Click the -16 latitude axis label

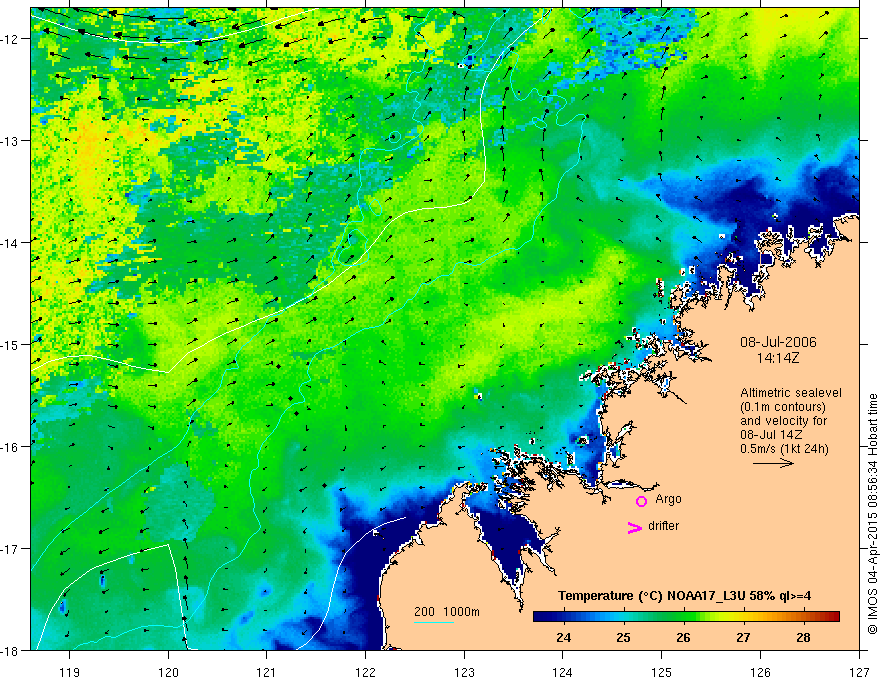click(11, 447)
